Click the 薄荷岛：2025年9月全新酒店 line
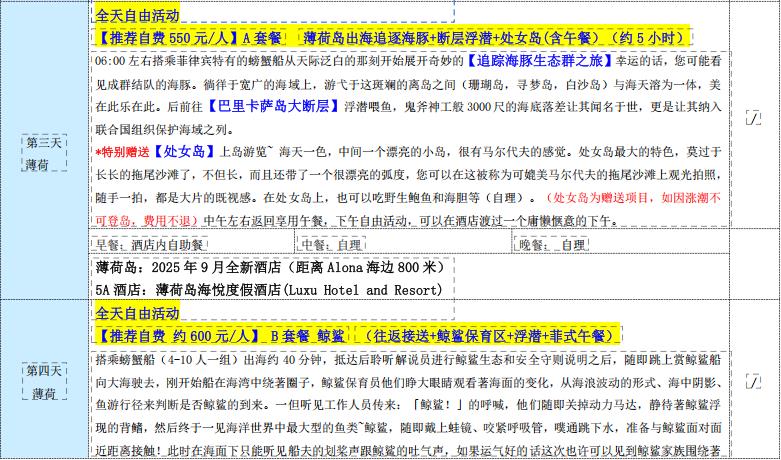The height and width of the screenshot is (460, 781). click(x=268, y=267)
